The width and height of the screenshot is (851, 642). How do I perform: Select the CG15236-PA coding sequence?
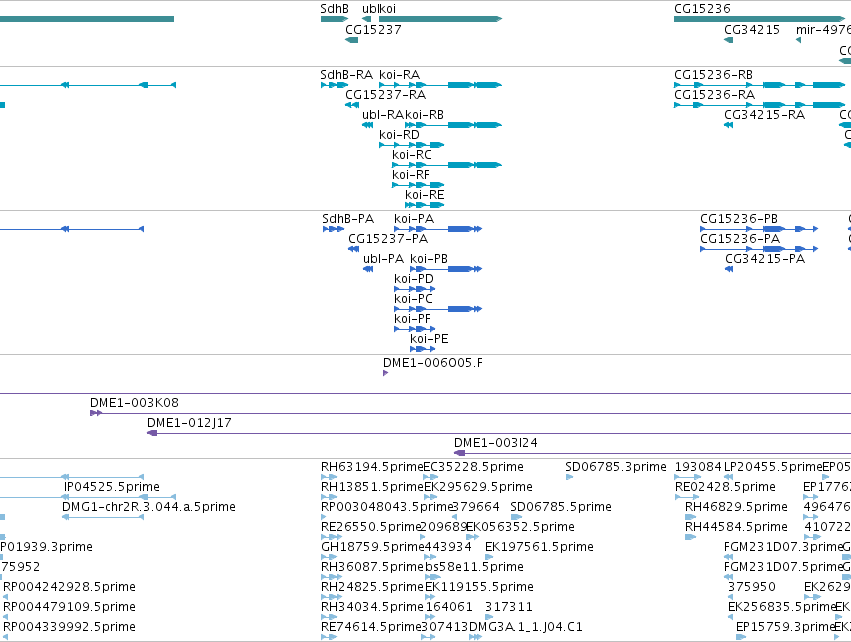click(x=759, y=249)
